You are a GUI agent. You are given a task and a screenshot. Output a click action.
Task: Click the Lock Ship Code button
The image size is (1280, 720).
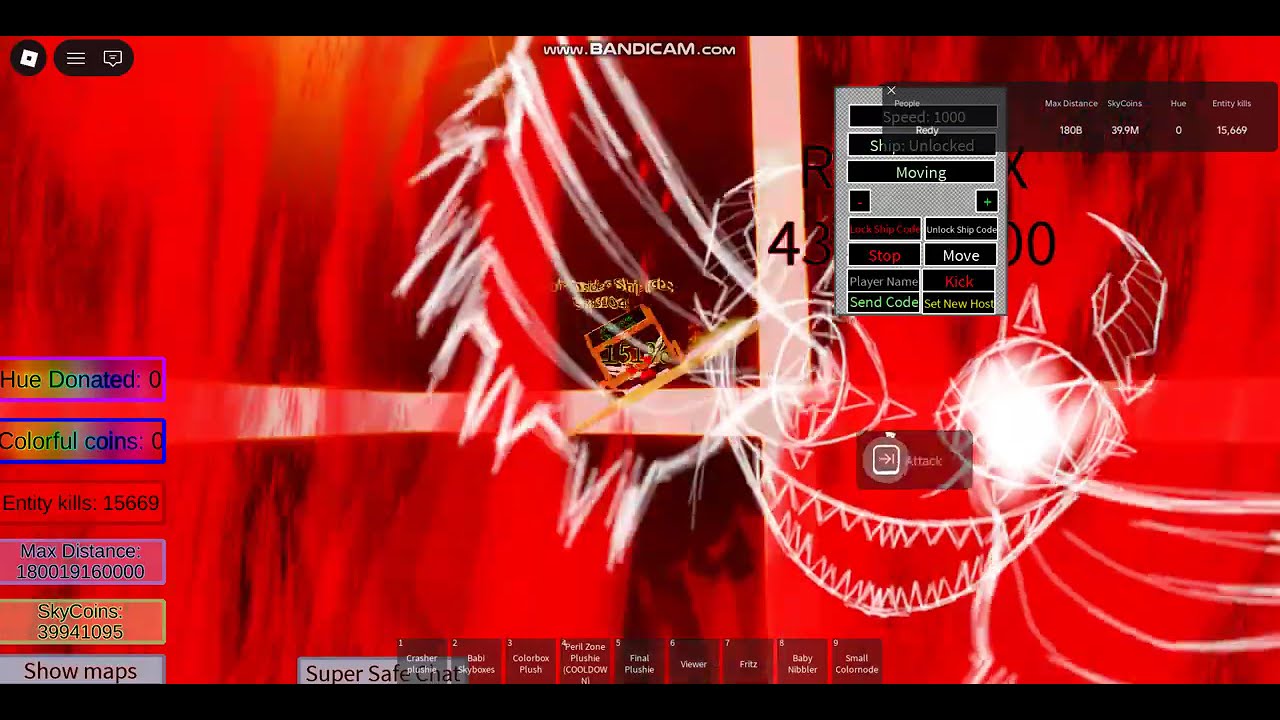[x=884, y=229]
